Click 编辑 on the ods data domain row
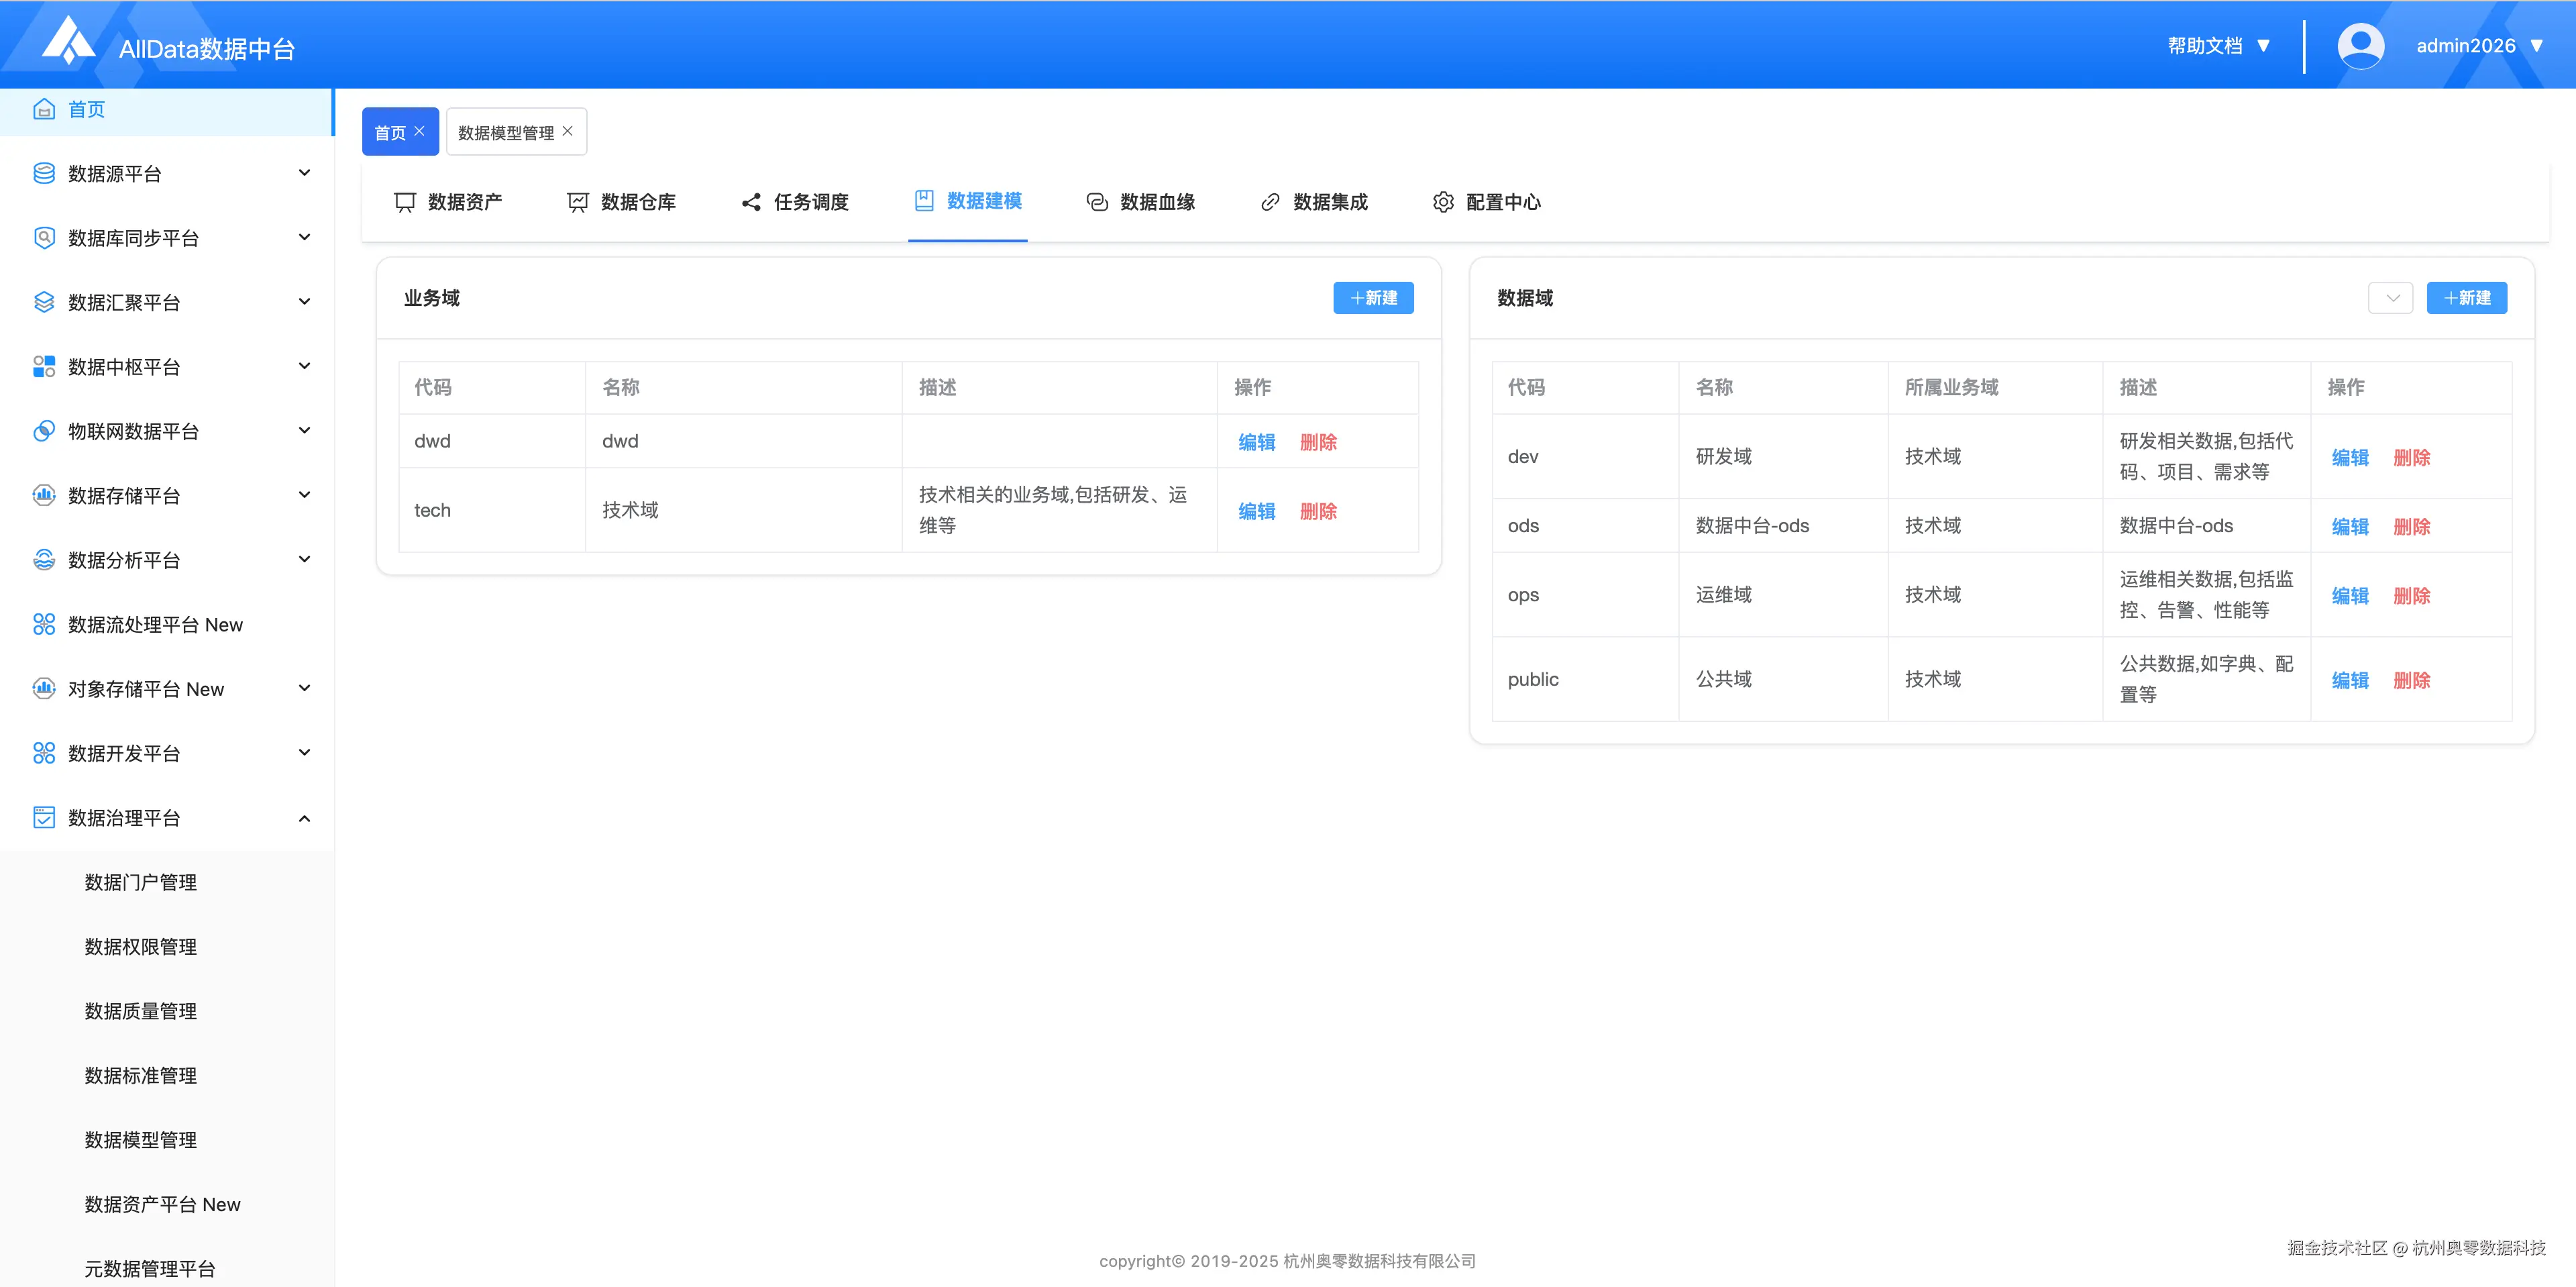 click(2349, 525)
